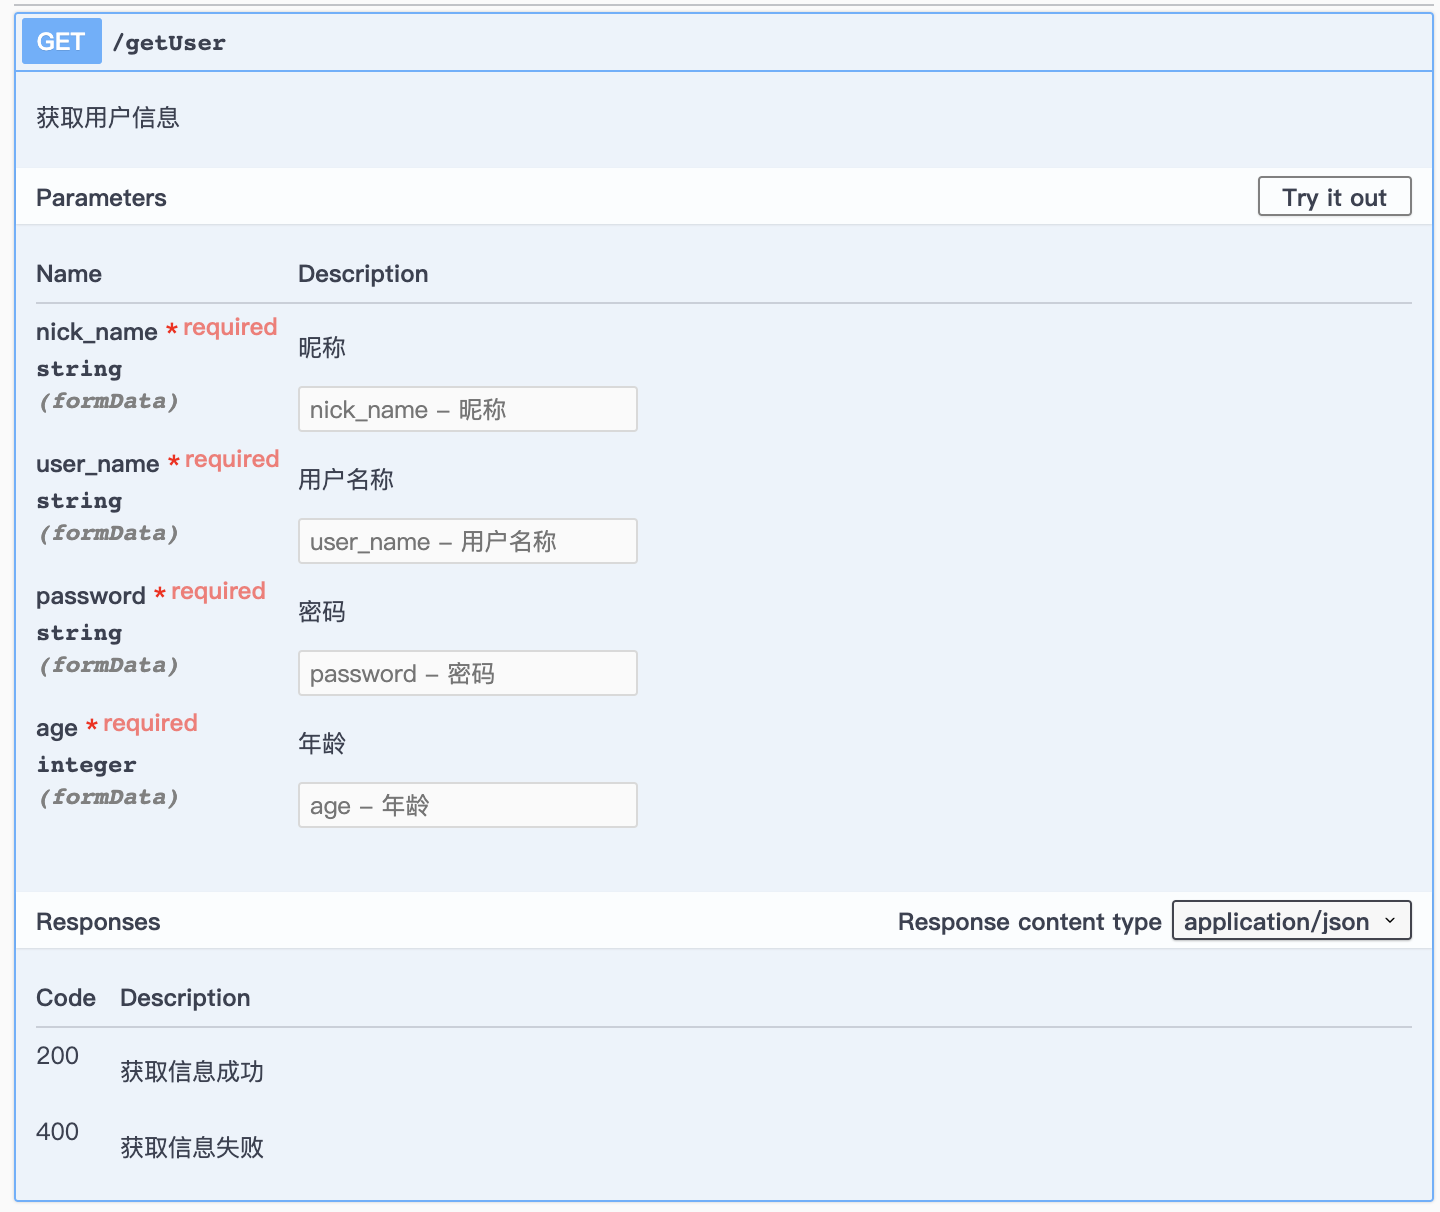Viewport: 1440px width, 1212px height.
Task: Click the GET method badge
Action: pyautogui.click(x=60, y=41)
